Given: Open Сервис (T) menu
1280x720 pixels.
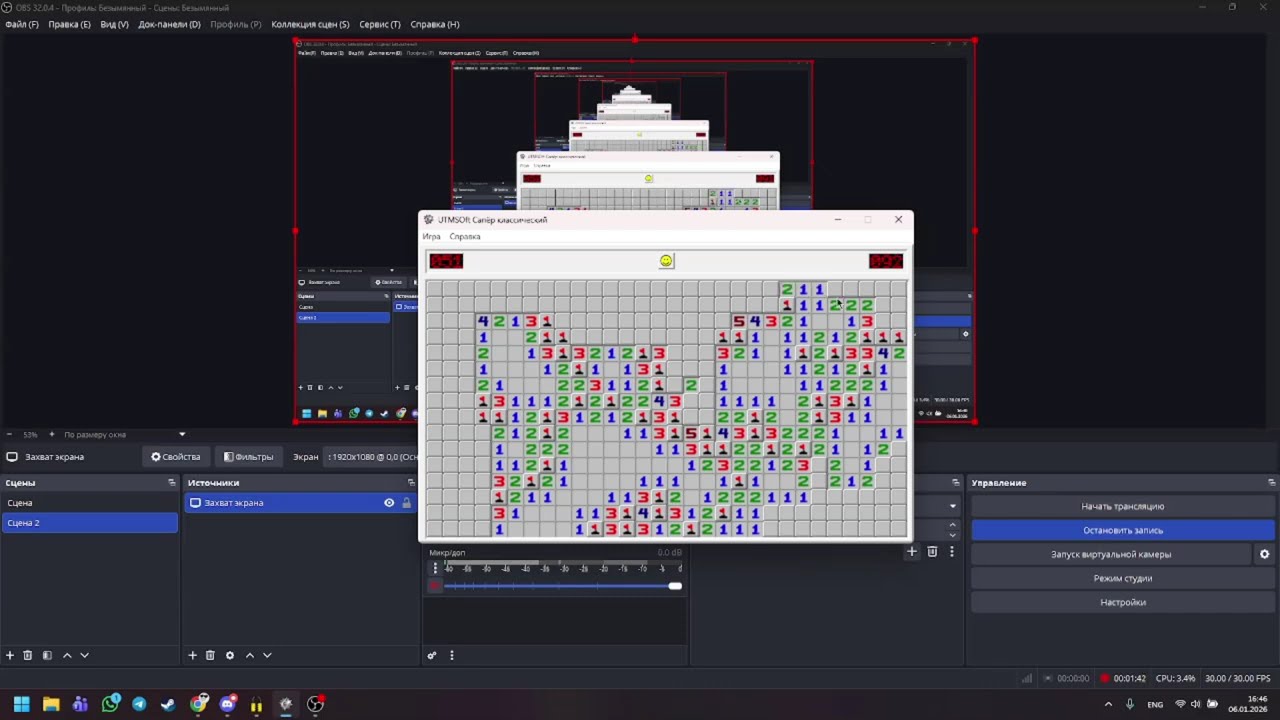Looking at the screenshot, I should coord(380,24).
